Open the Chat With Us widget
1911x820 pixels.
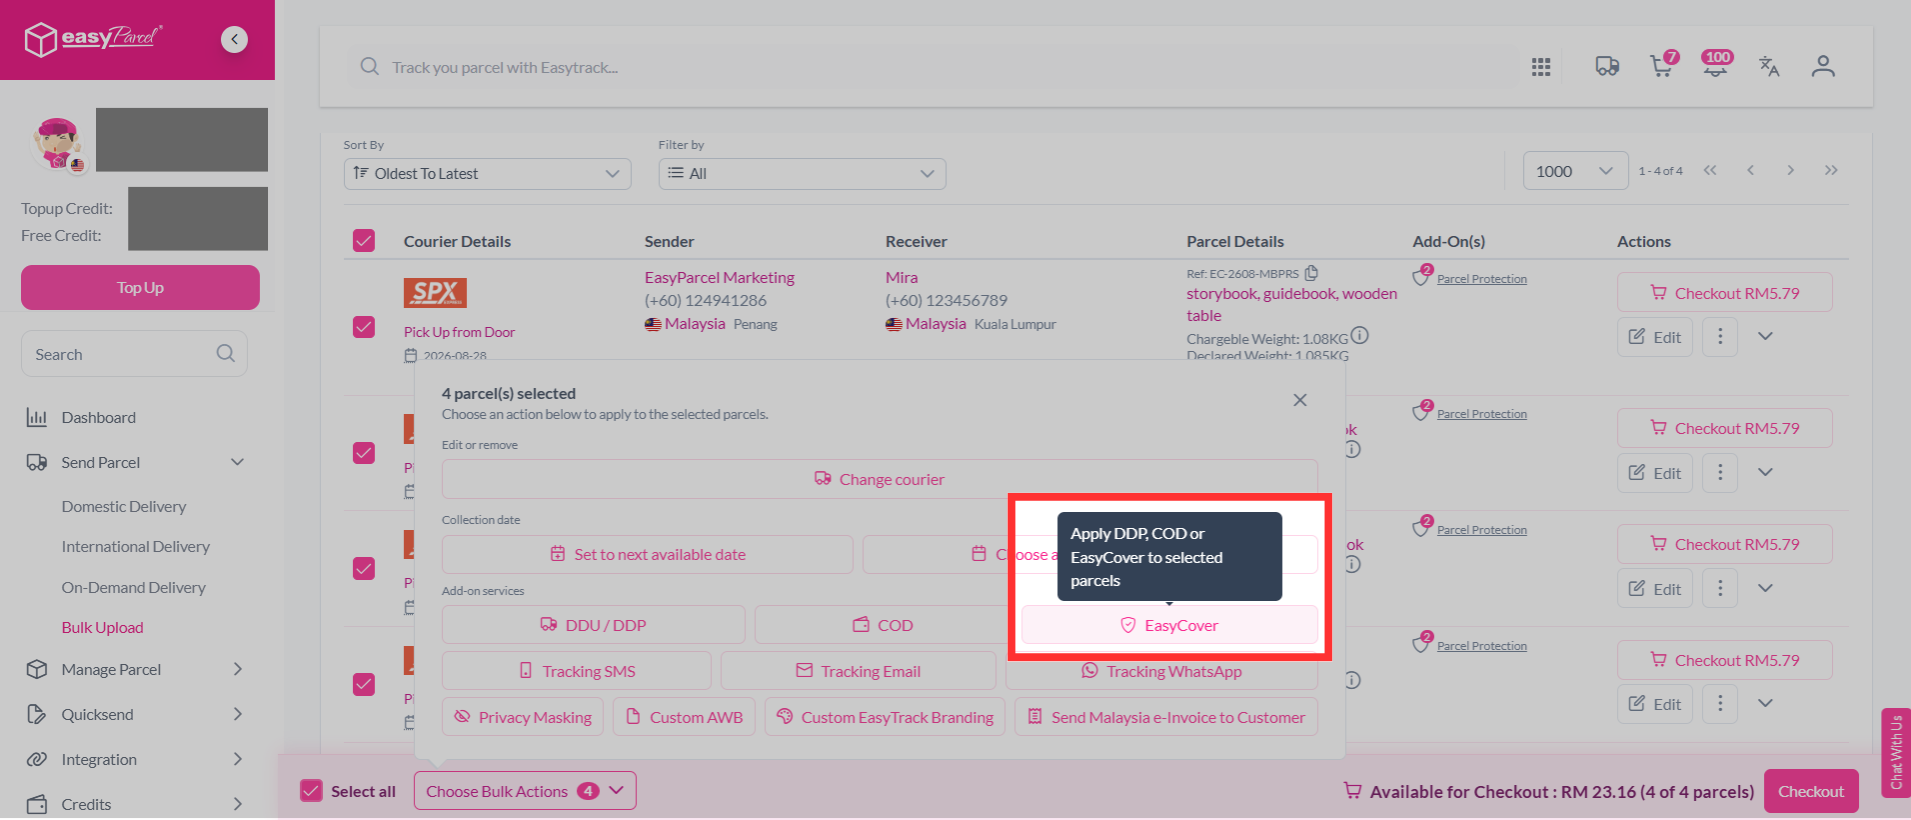(x=1896, y=753)
